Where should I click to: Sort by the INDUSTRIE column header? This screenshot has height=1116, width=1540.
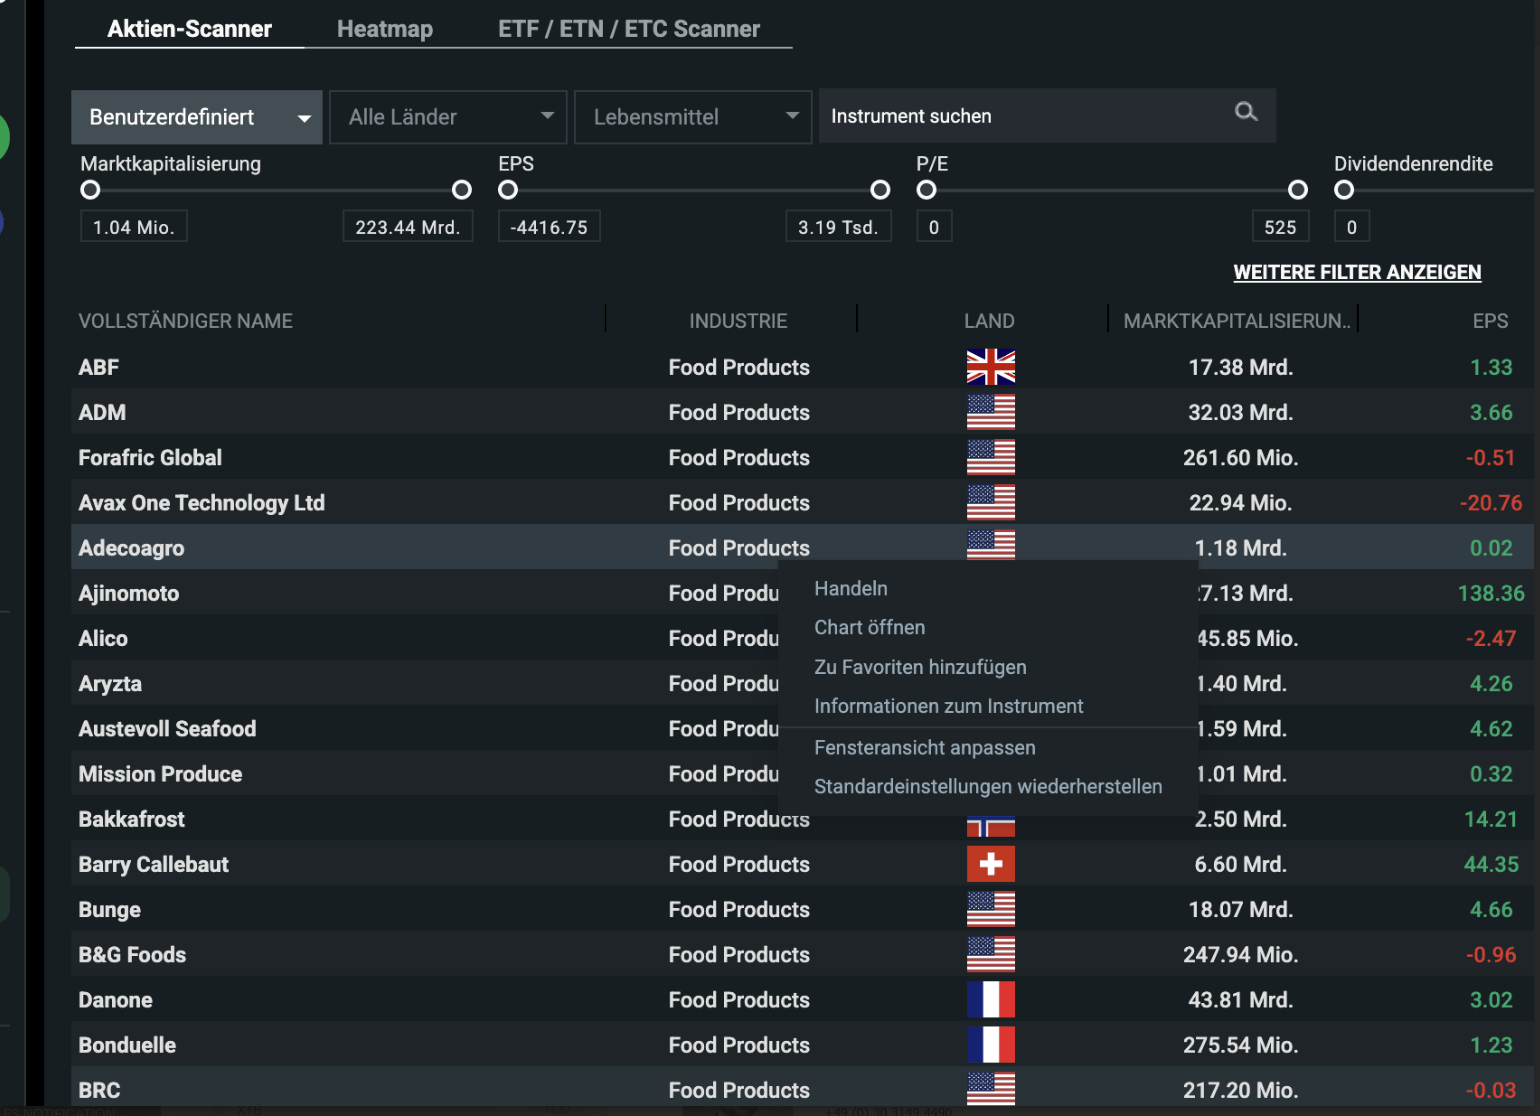738,321
